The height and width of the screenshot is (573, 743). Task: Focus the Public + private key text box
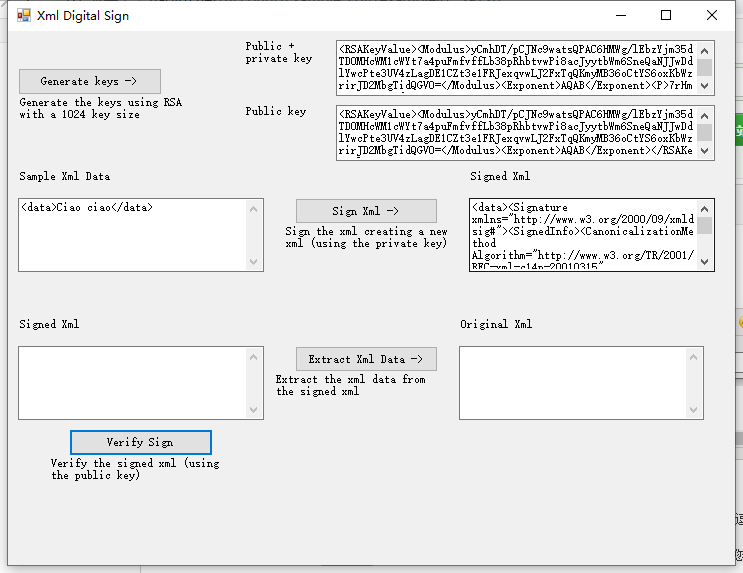tap(517, 68)
